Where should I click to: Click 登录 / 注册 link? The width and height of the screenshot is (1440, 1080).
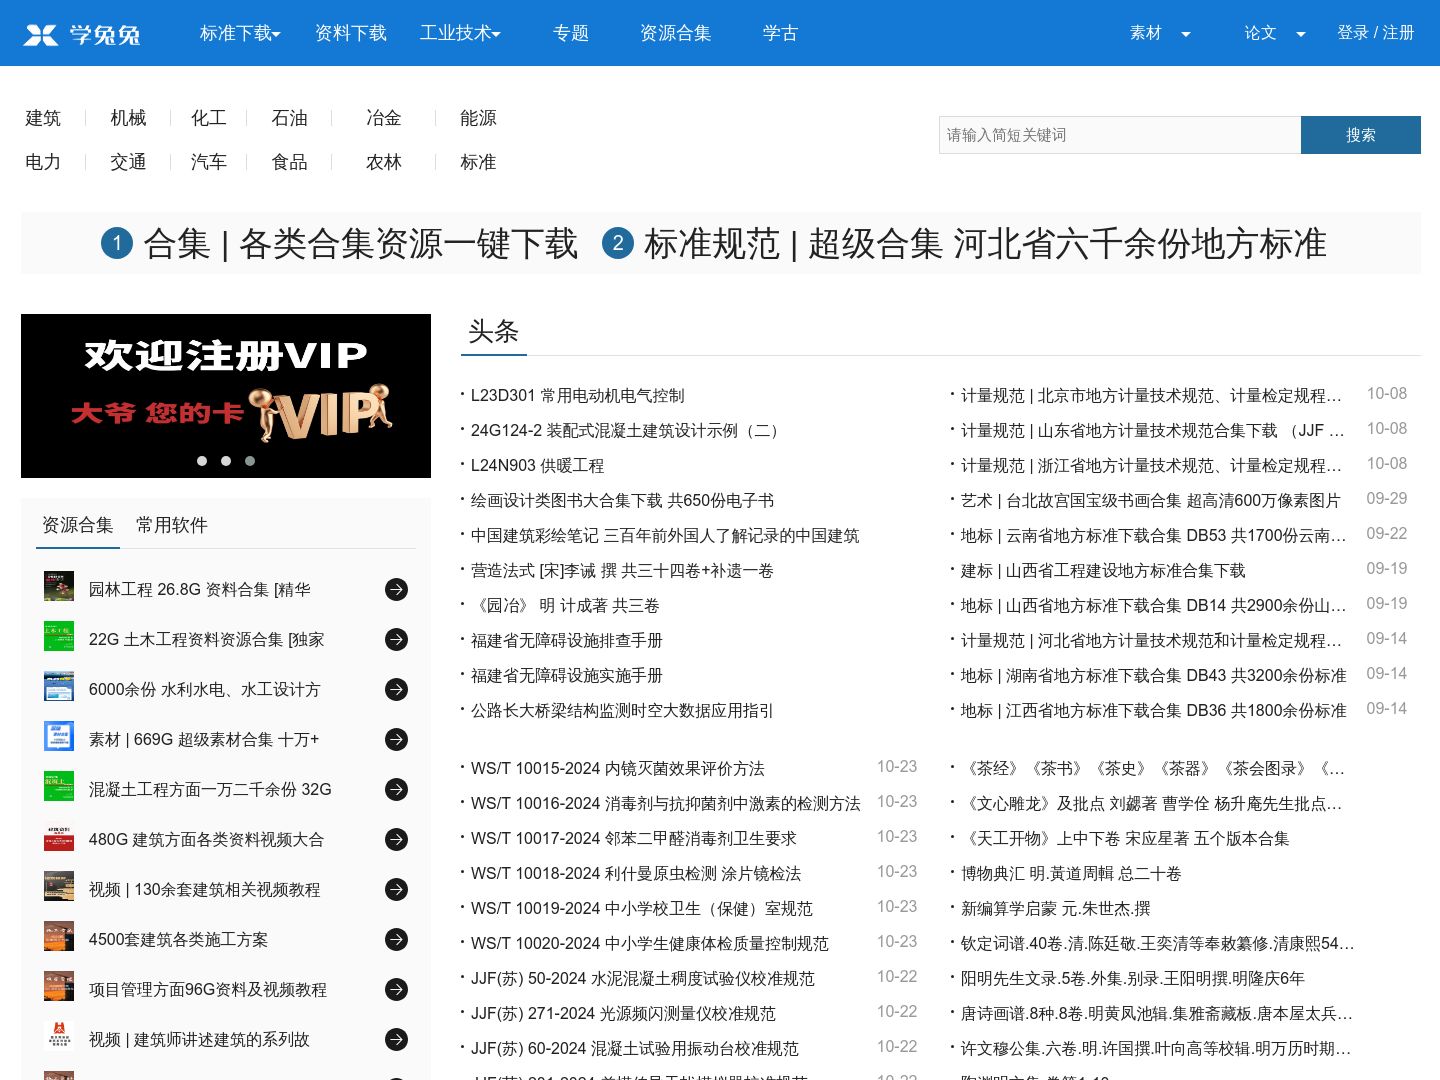1376,33
